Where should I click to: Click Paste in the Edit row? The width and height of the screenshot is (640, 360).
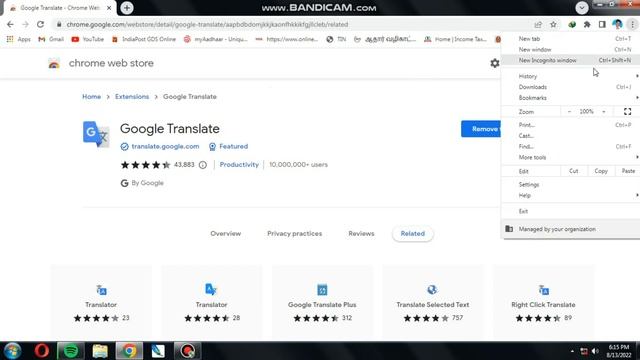point(628,171)
